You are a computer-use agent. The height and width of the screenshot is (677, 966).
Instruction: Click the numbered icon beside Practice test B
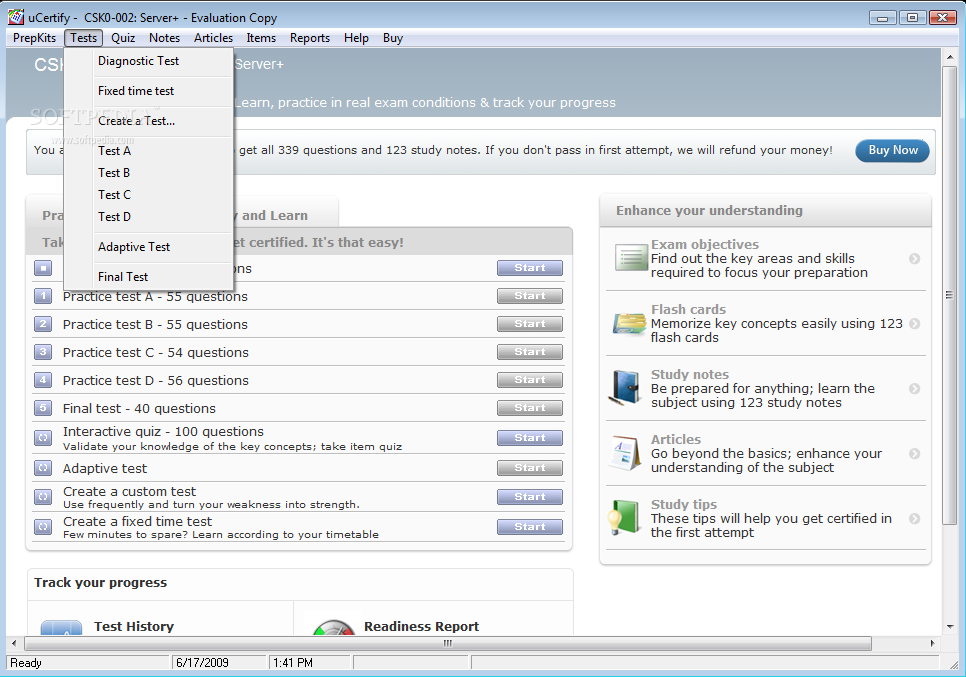pos(43,324)
